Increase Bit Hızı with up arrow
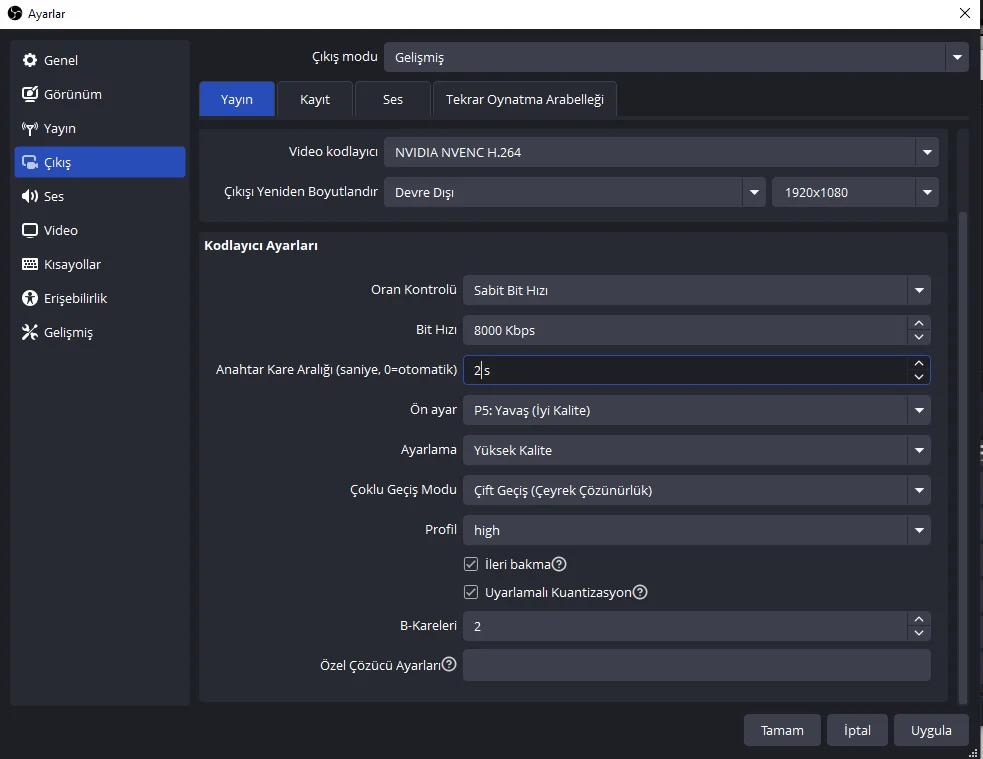This screenshot has height=759, width=983. coord(918,323)
